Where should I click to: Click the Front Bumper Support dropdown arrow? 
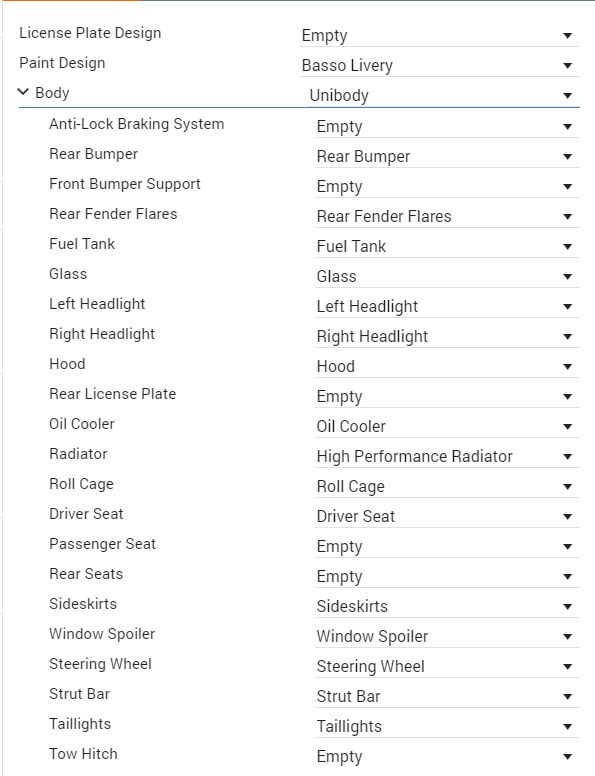[568, 187]
